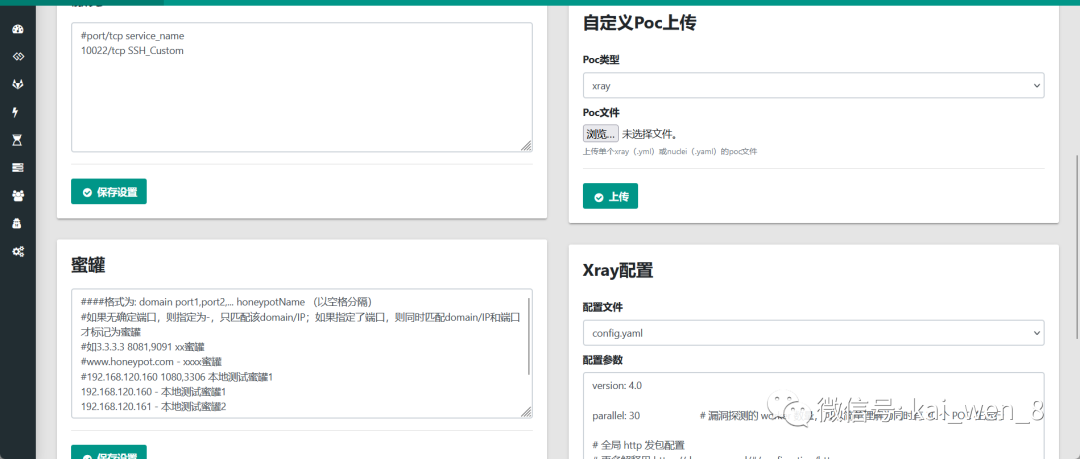Viewport: 1080px width, 459px height.
Task: Open the users group icon in sidebar
Action: pos(19,196)
